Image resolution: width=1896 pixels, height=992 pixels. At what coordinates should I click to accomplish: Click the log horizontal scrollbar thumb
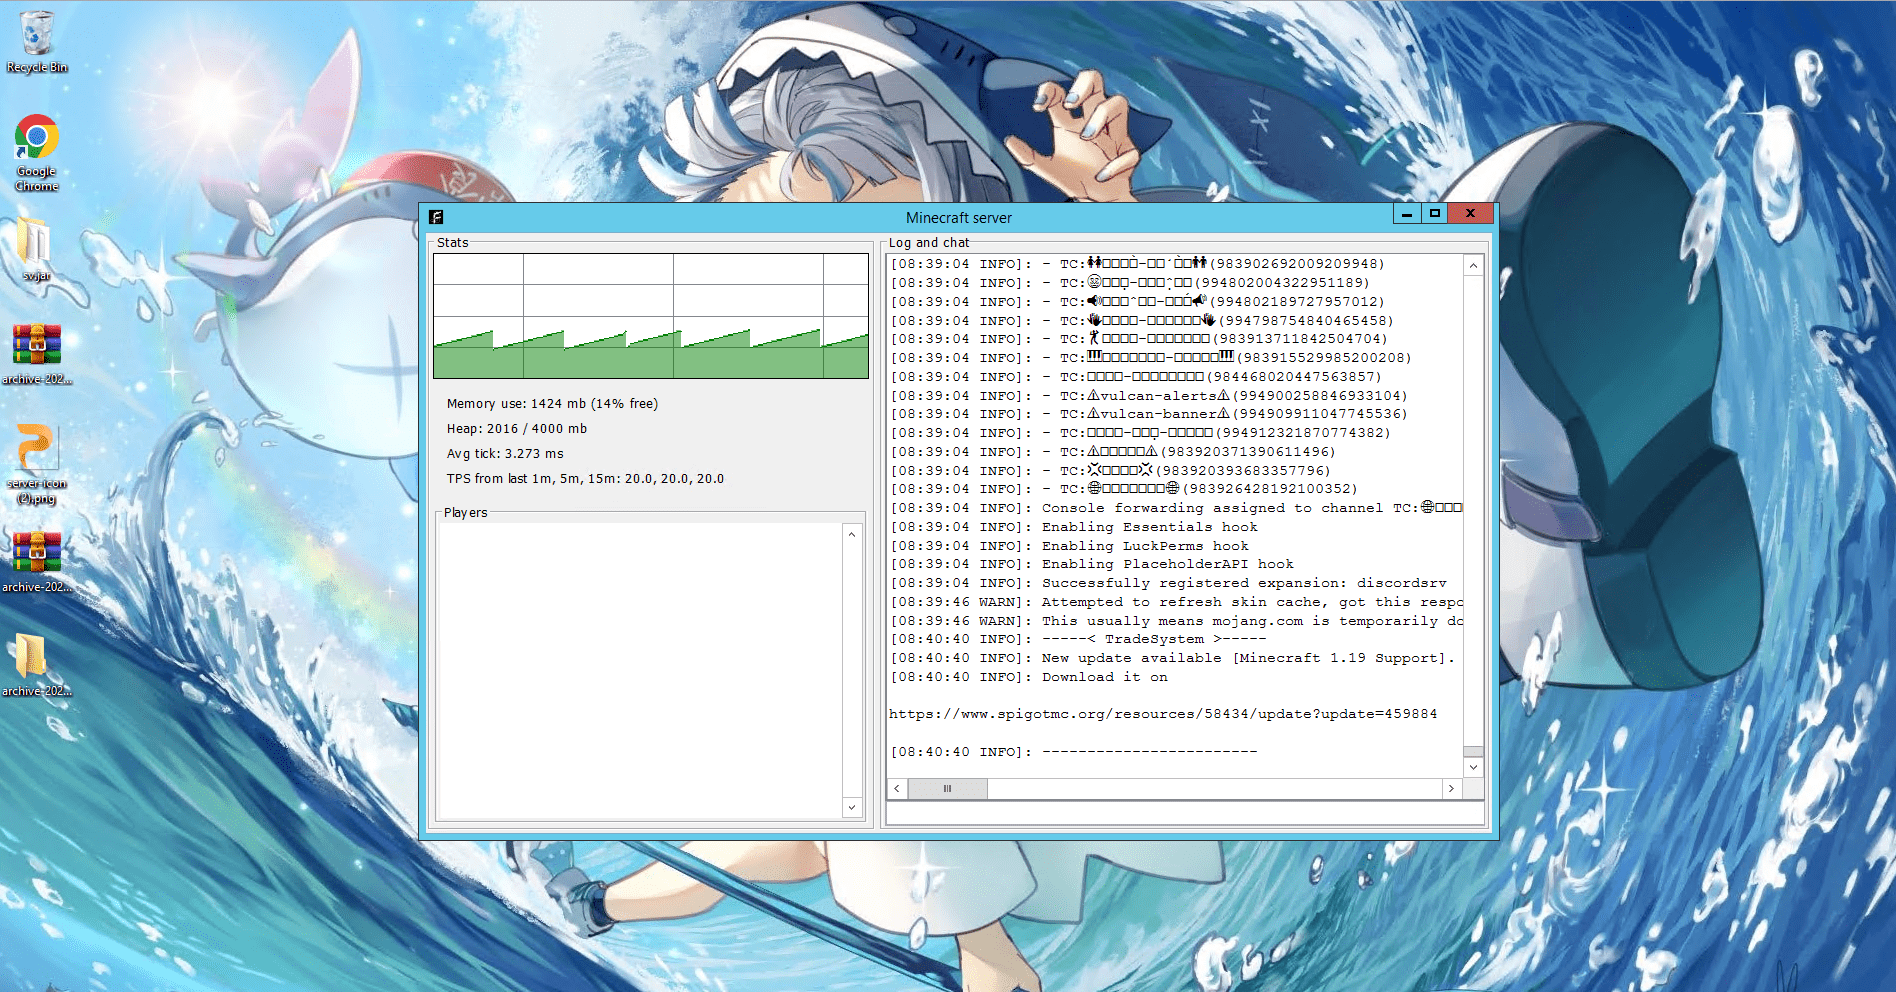(x=947, y=789)
